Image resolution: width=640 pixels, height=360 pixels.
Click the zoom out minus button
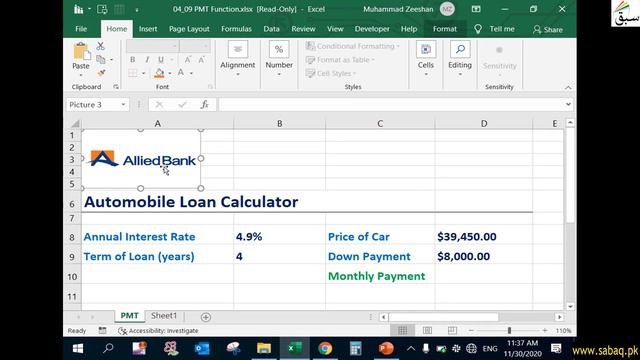click(471, 331)
